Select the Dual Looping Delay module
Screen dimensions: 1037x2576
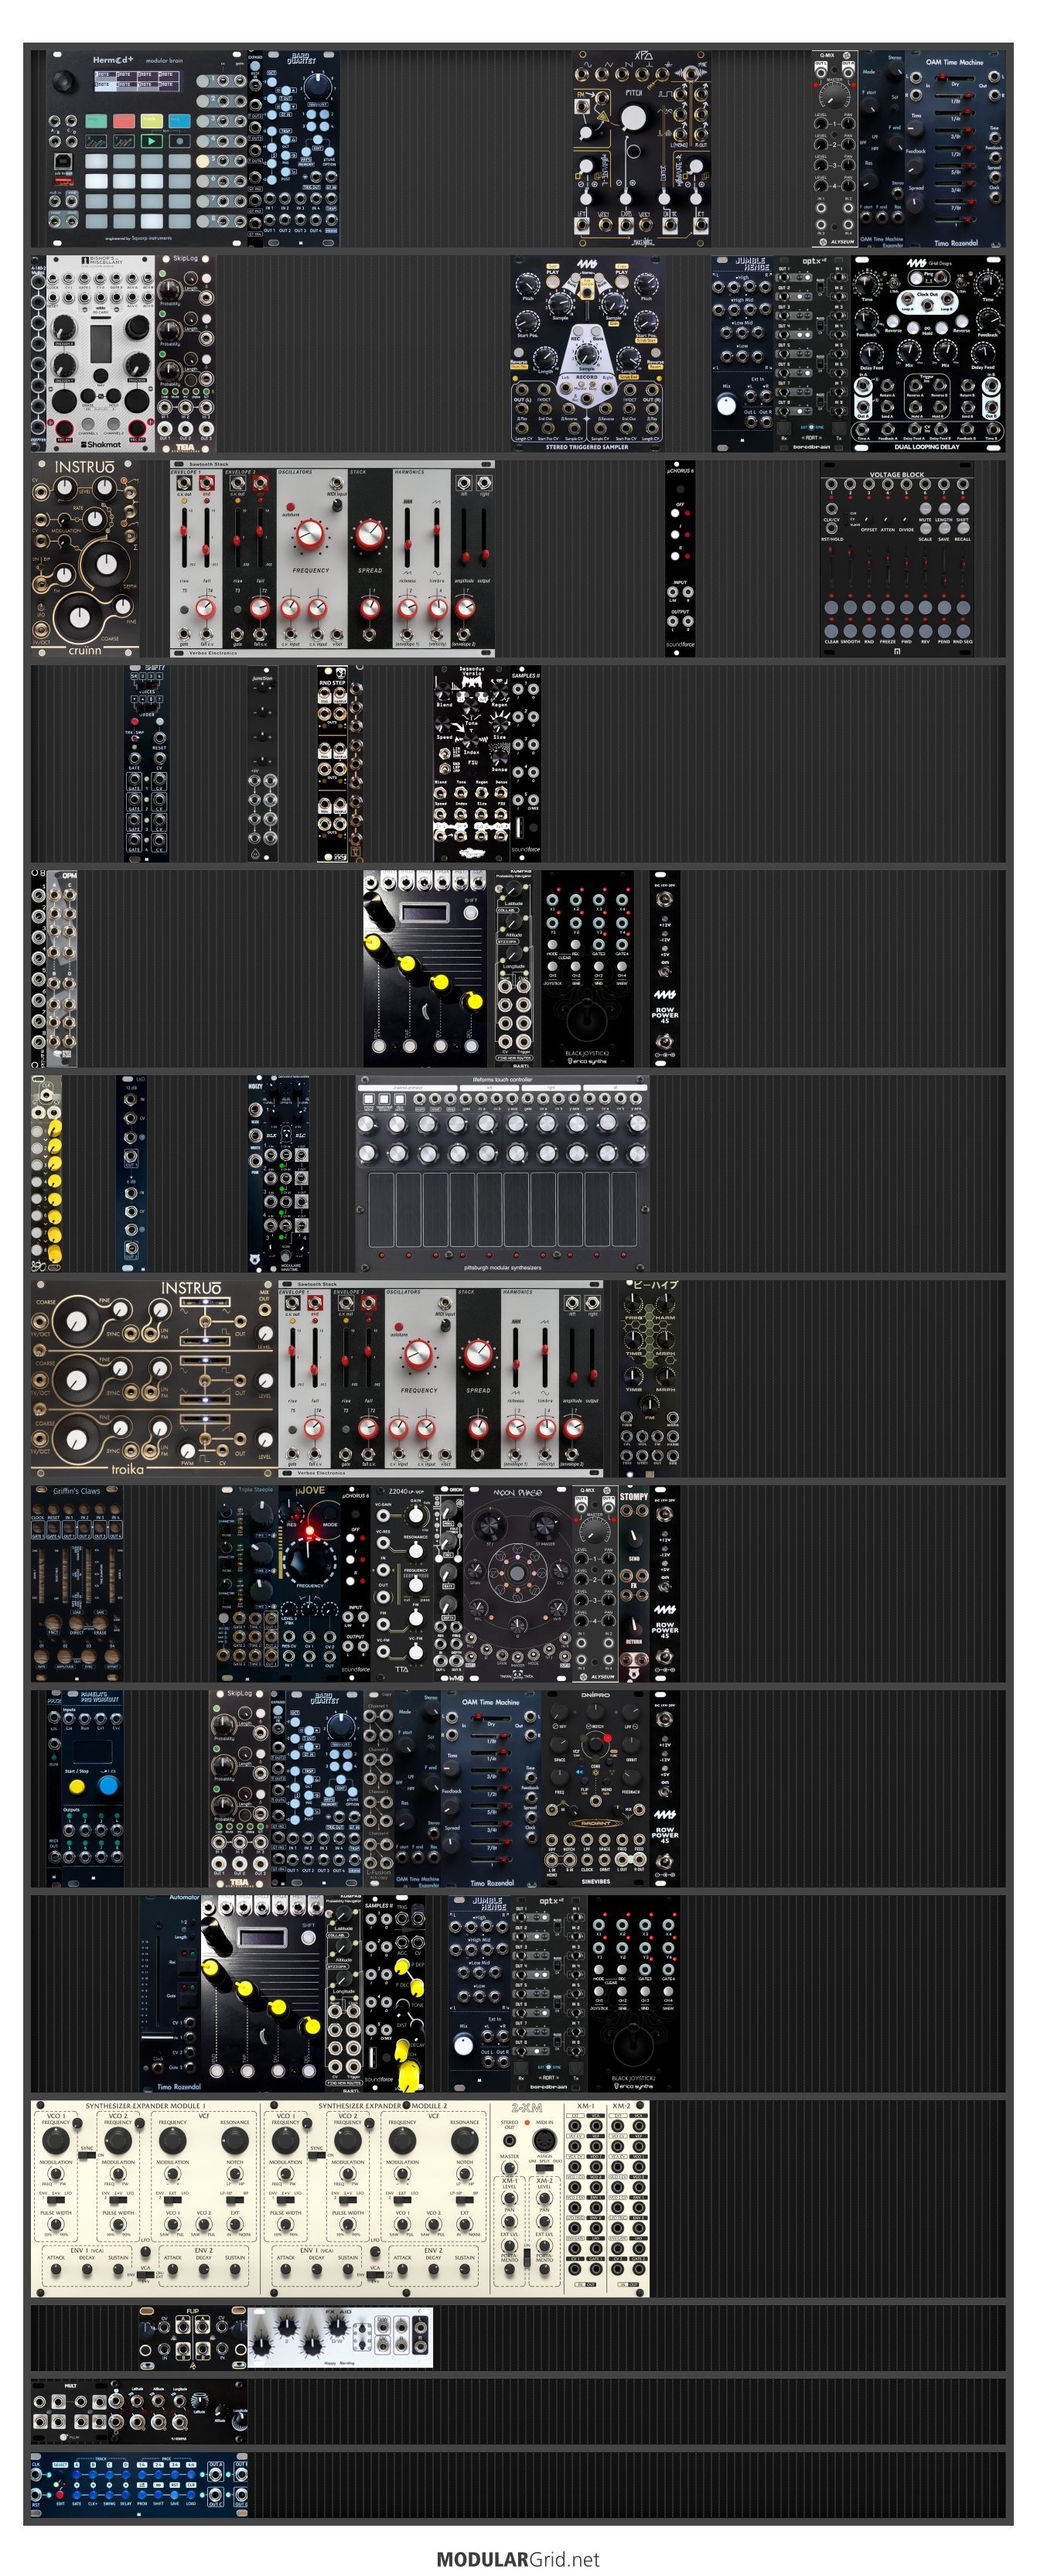coord(927,353)
